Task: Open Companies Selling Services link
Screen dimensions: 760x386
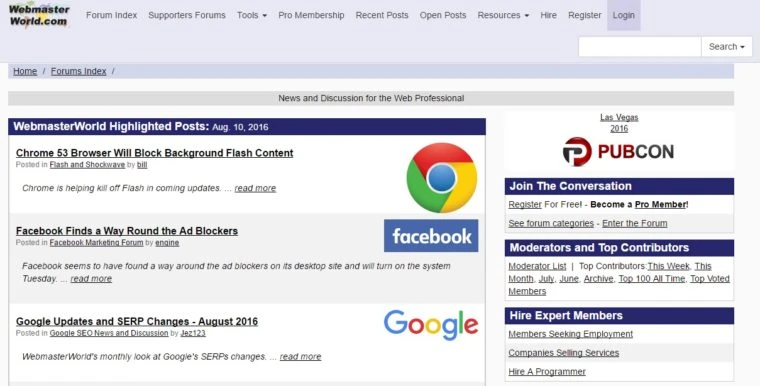Action: click(x=564, y=353)
